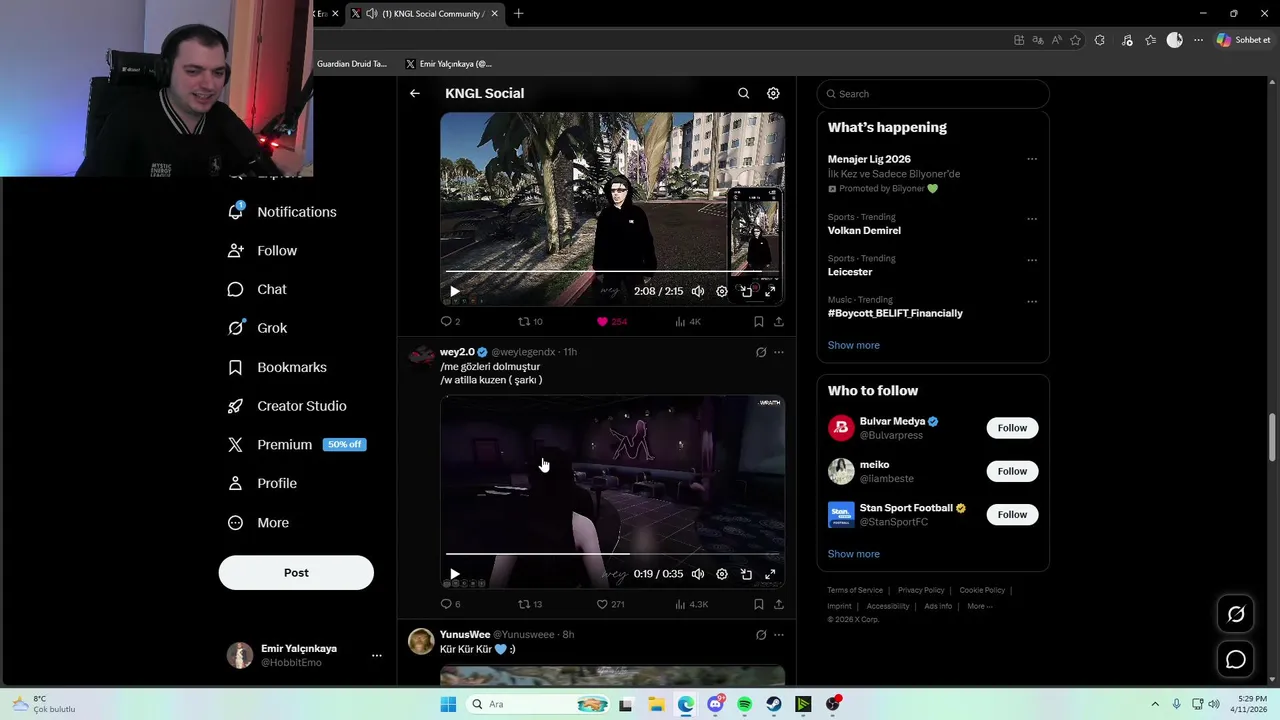View analytics of the 4.3K views post
This screenshot has height=720, width=1280.
(x=691, y=604)
